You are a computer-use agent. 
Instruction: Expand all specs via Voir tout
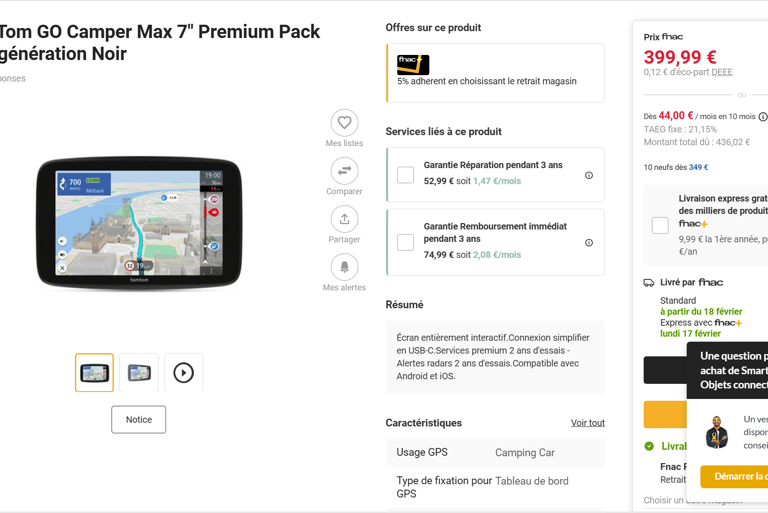coord(588,423)
